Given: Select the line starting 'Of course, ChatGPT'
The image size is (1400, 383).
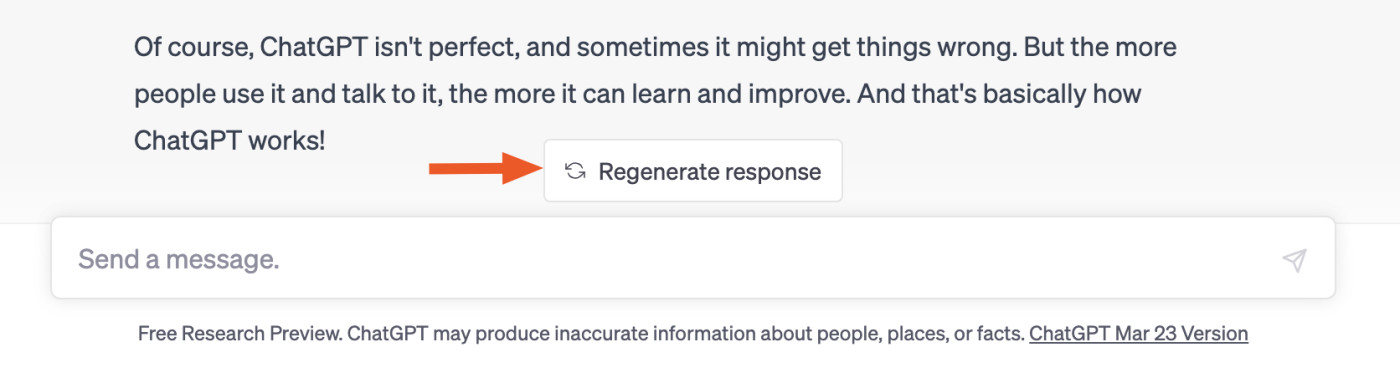Looking at the screenshot, I should point(655,48).
